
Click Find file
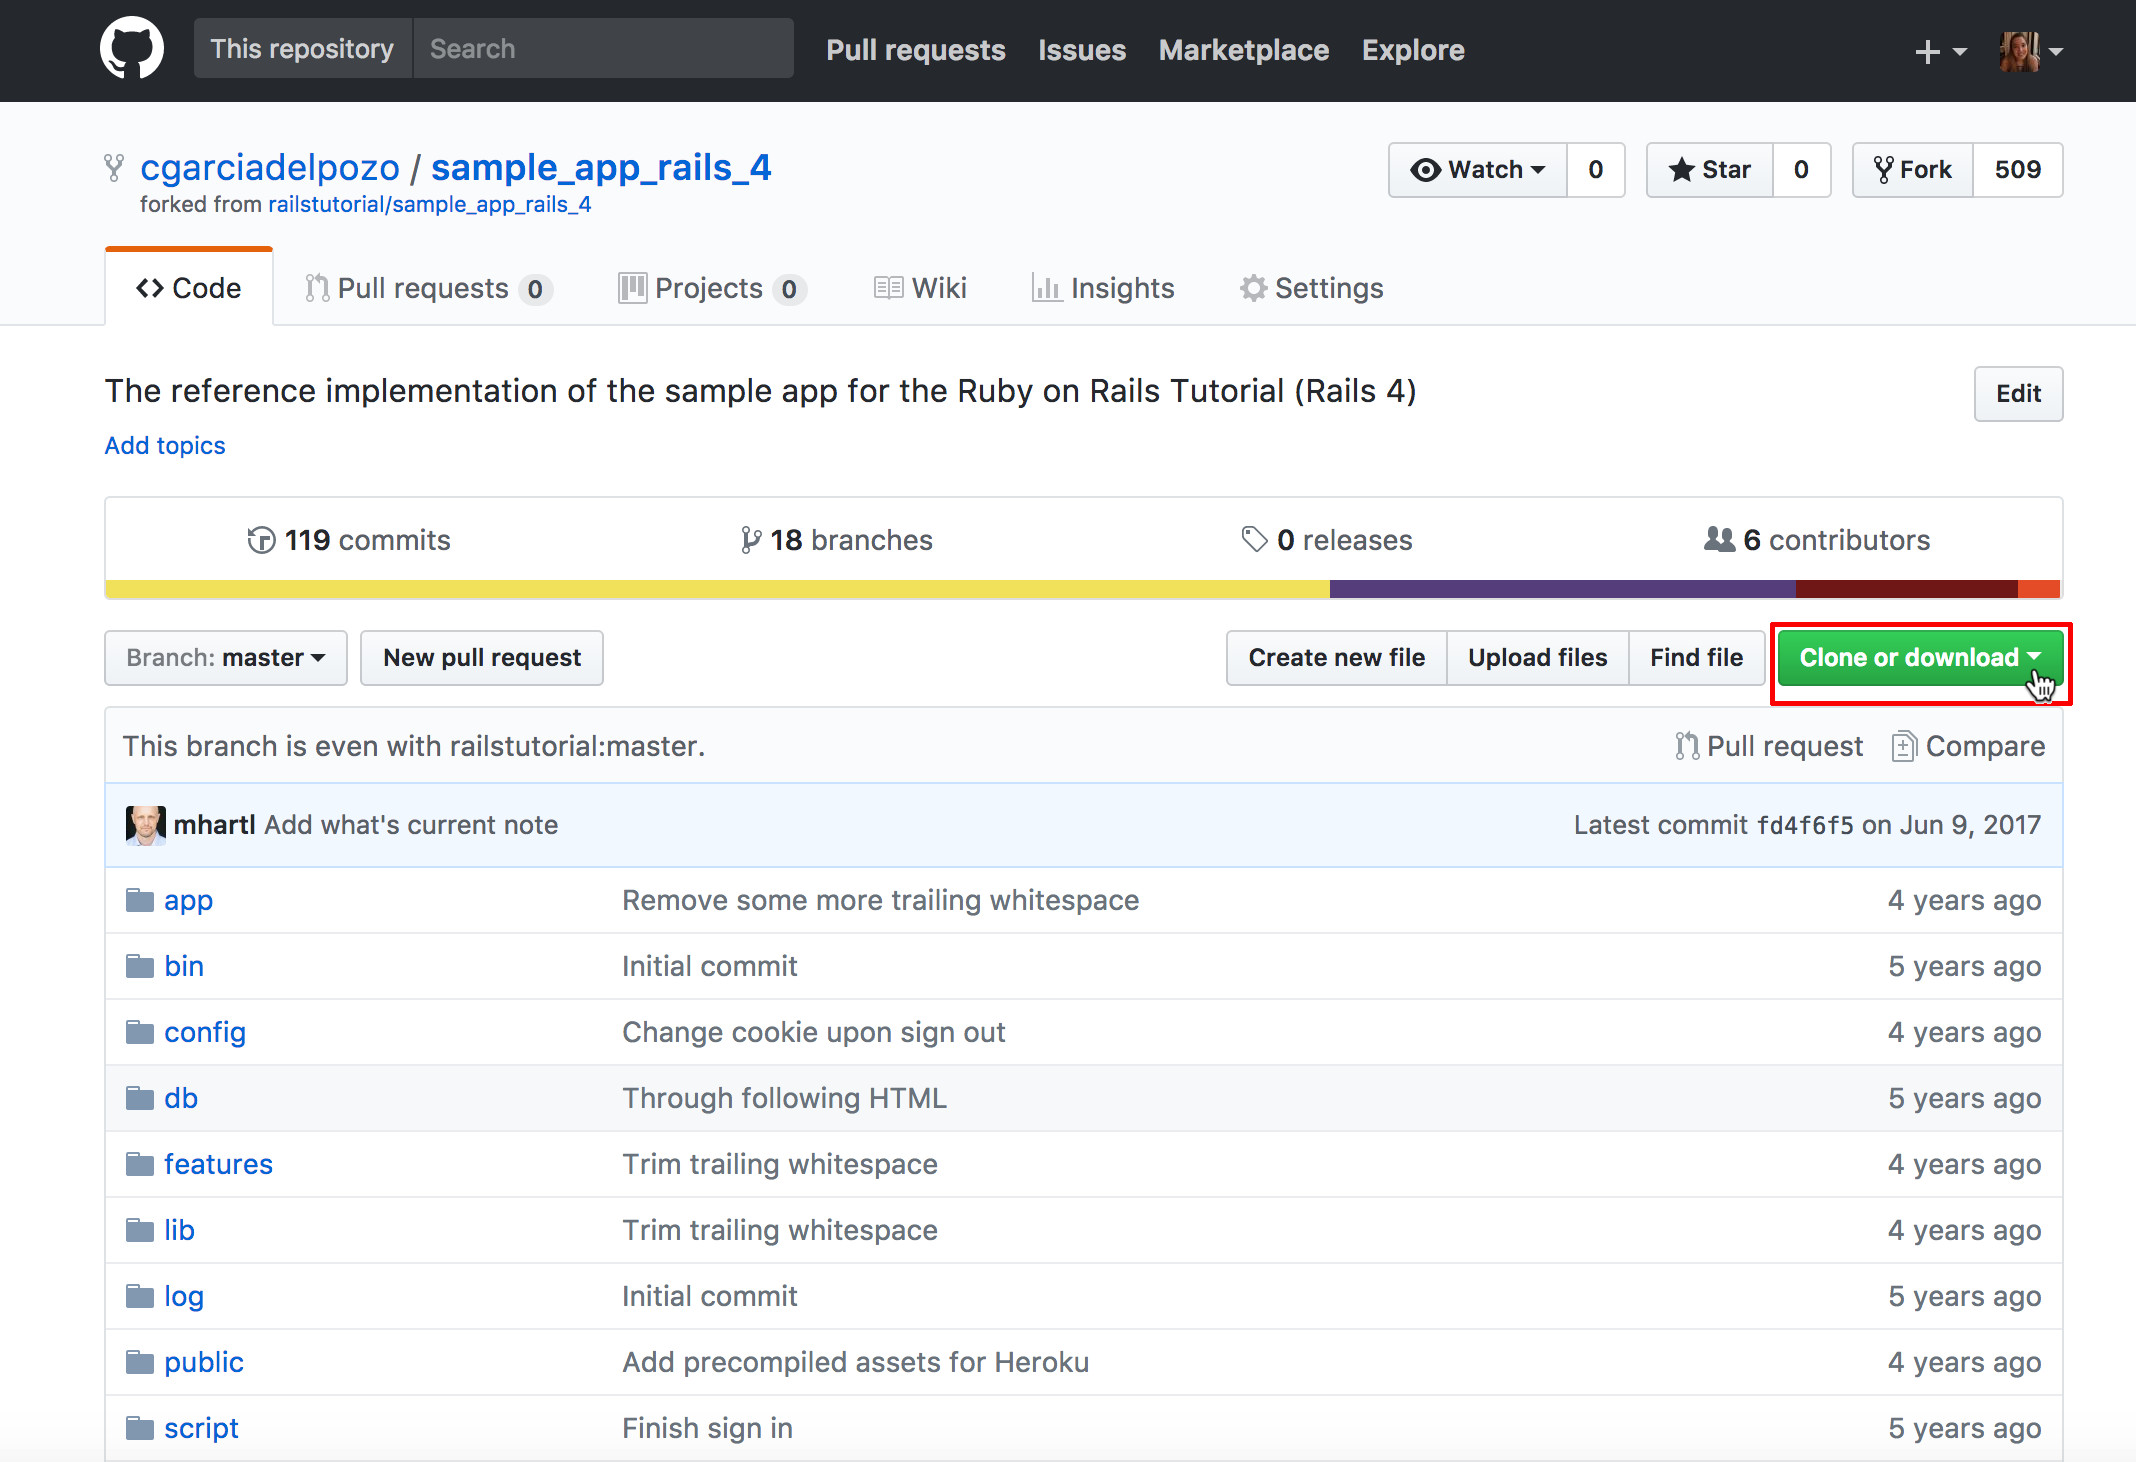[x=1697, y=658]
